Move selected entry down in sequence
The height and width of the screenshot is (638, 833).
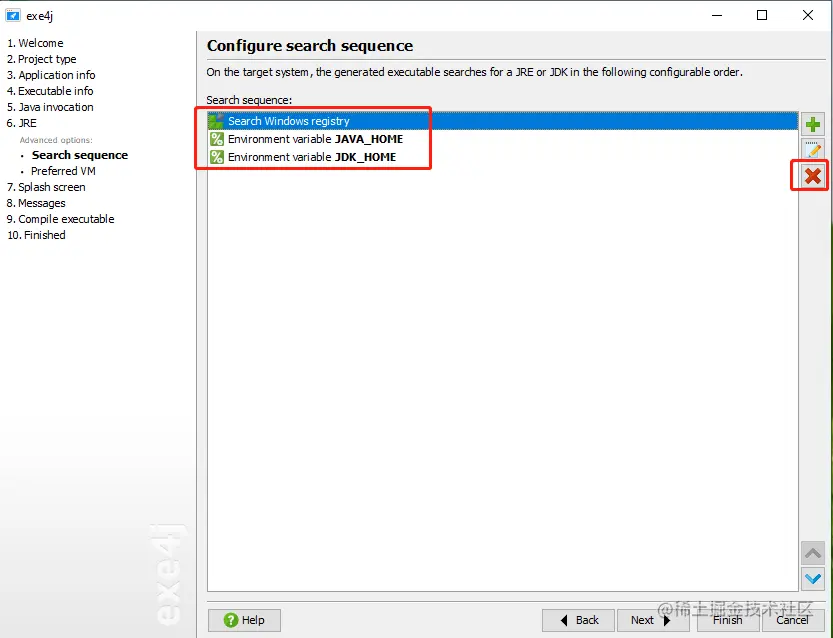coord(812,578)
